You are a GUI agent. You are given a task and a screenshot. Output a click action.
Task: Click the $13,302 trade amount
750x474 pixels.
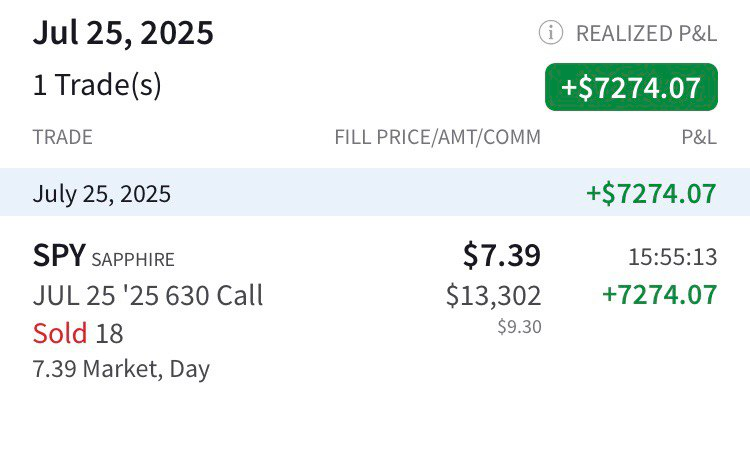pos(494,295)
